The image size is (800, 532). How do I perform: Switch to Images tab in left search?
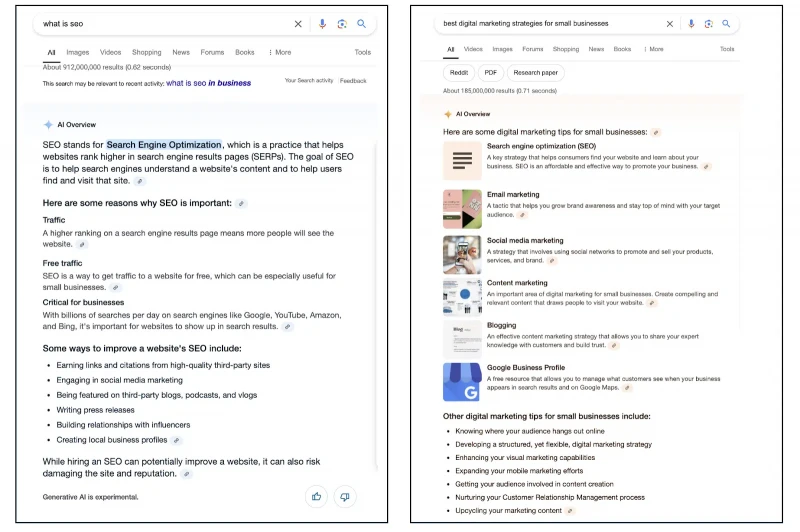(x=78, y=53)
